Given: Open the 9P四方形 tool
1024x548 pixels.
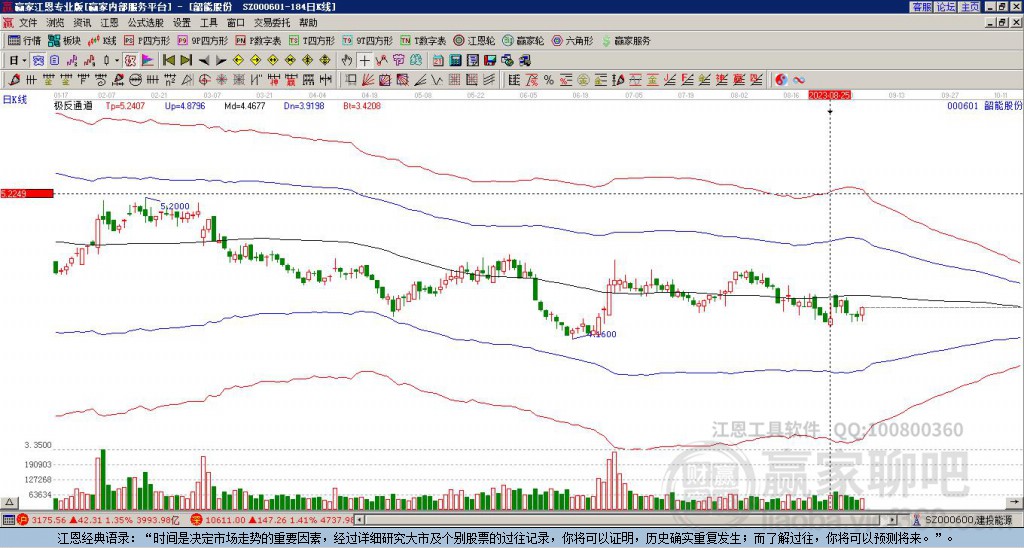Looking at the screenshot, I should click(x=203, y=40).
